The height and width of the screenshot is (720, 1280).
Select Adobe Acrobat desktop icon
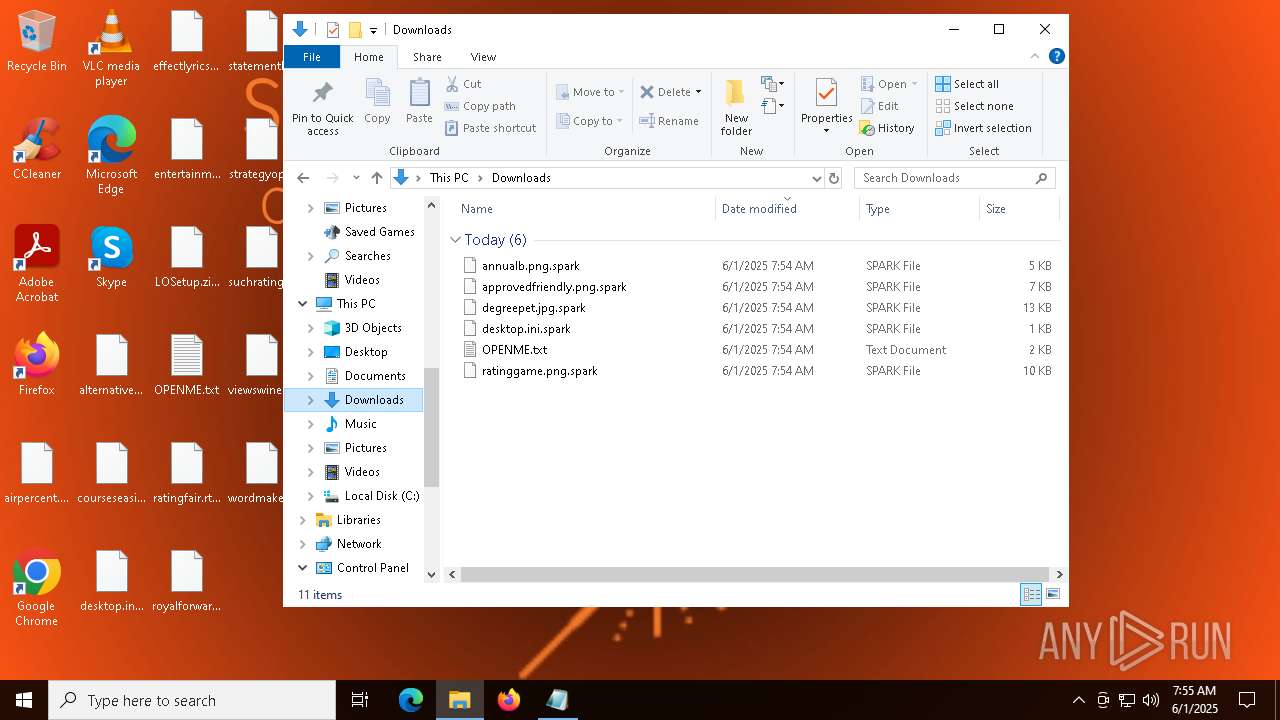[37, 264]
